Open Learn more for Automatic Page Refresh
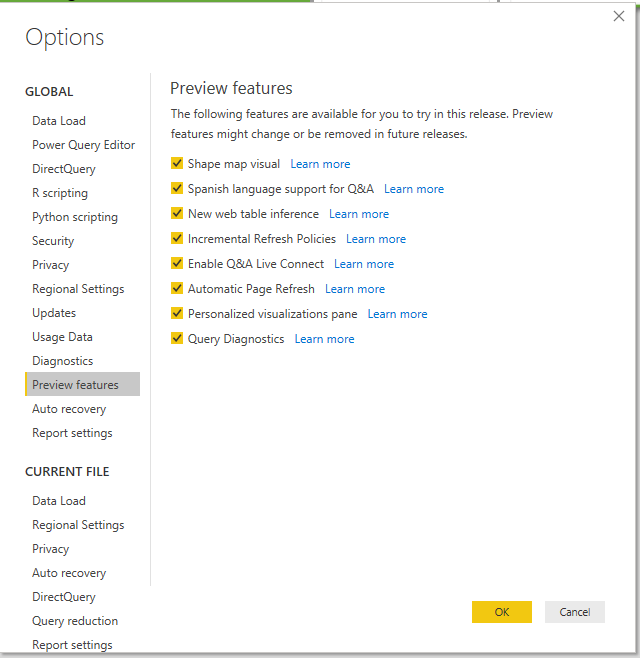This screenshot has width=640, height=658. click(x=355, y=289)
